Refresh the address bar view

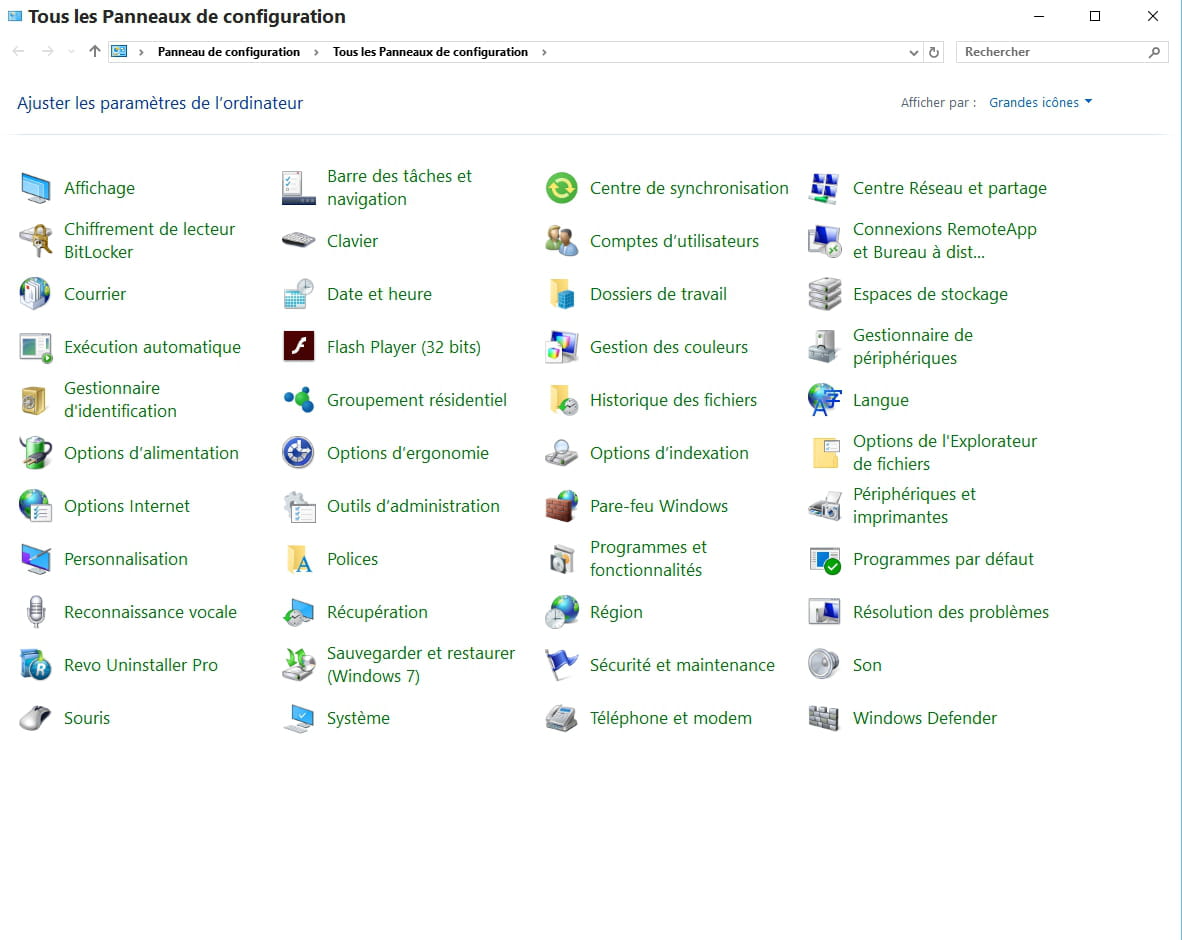point(933,52)
